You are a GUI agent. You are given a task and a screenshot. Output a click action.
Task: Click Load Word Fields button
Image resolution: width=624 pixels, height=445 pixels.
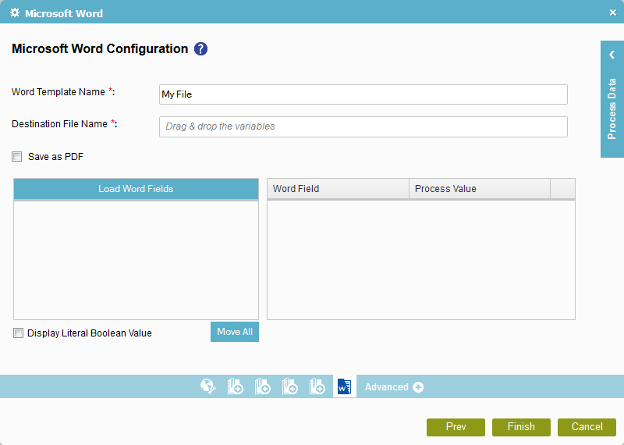pos(136,189)
